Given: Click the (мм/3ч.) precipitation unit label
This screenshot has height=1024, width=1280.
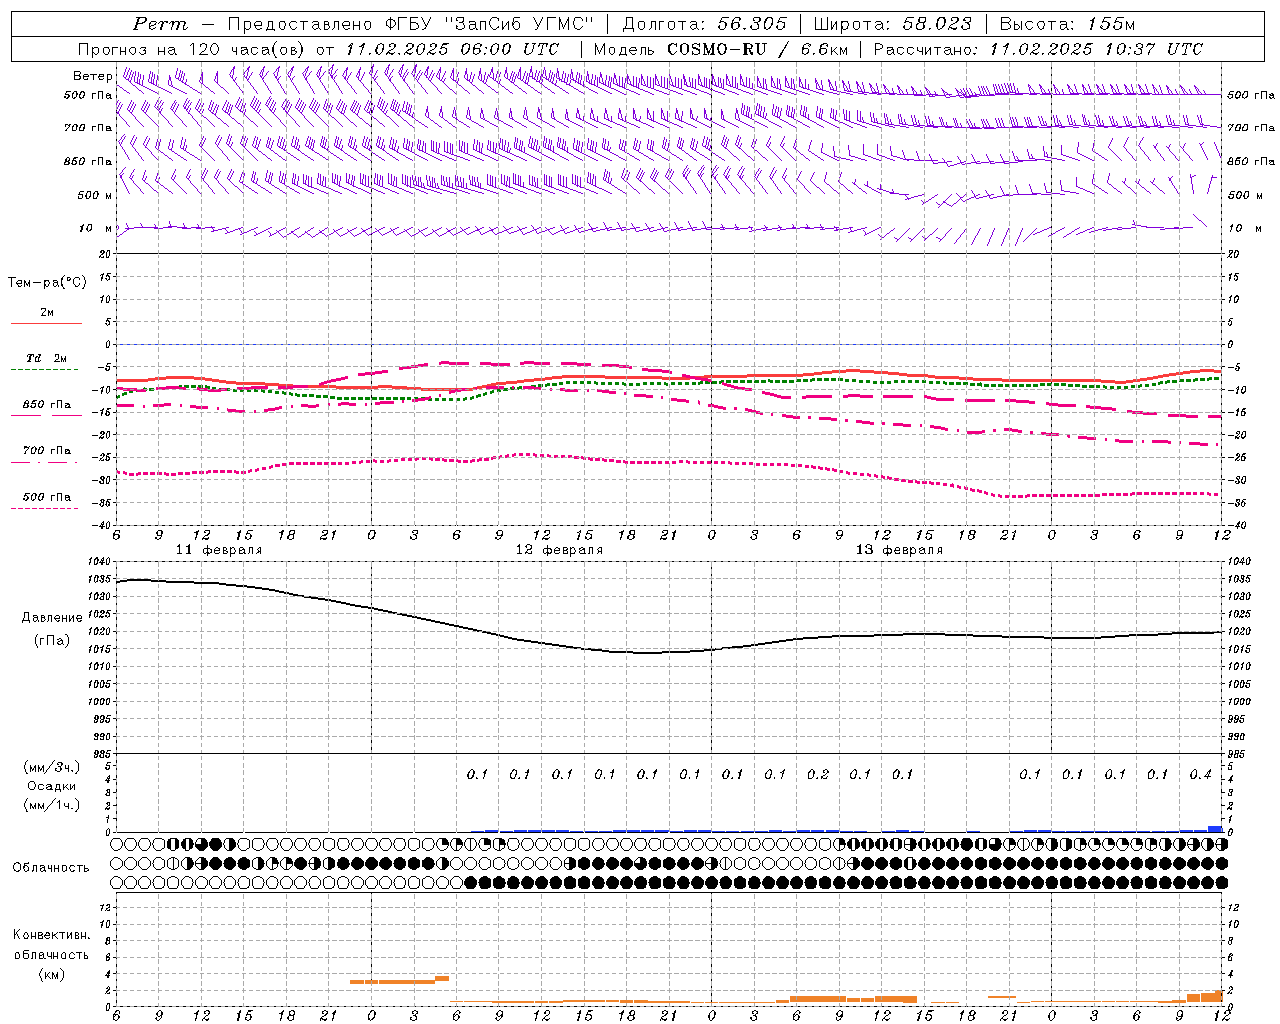Looking at the screenshot, I should 52,768.
